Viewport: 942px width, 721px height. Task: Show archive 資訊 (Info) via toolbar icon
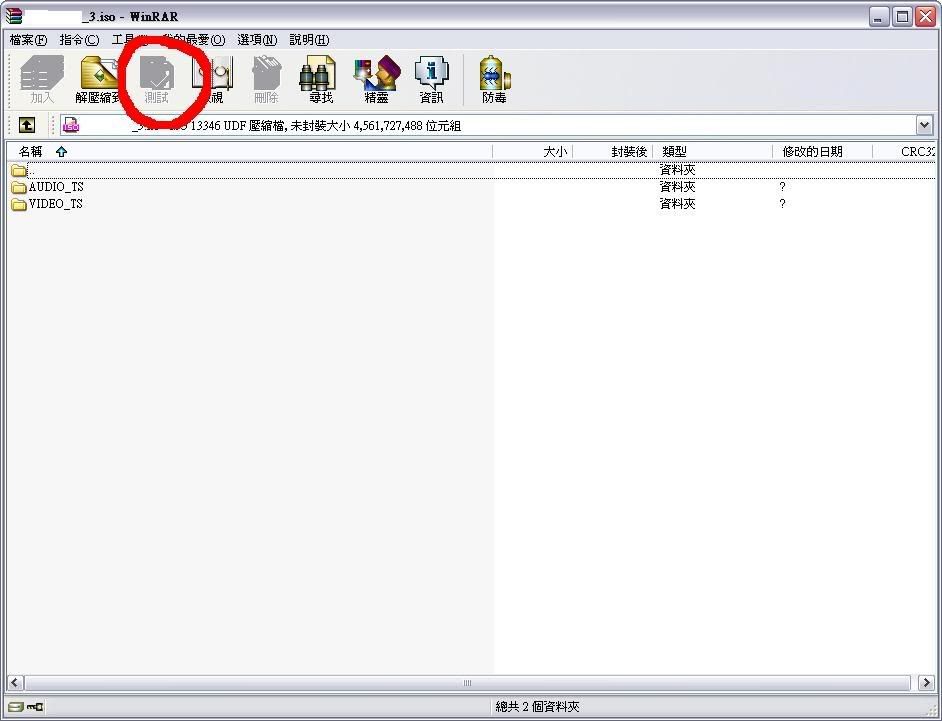click(431, 79)
